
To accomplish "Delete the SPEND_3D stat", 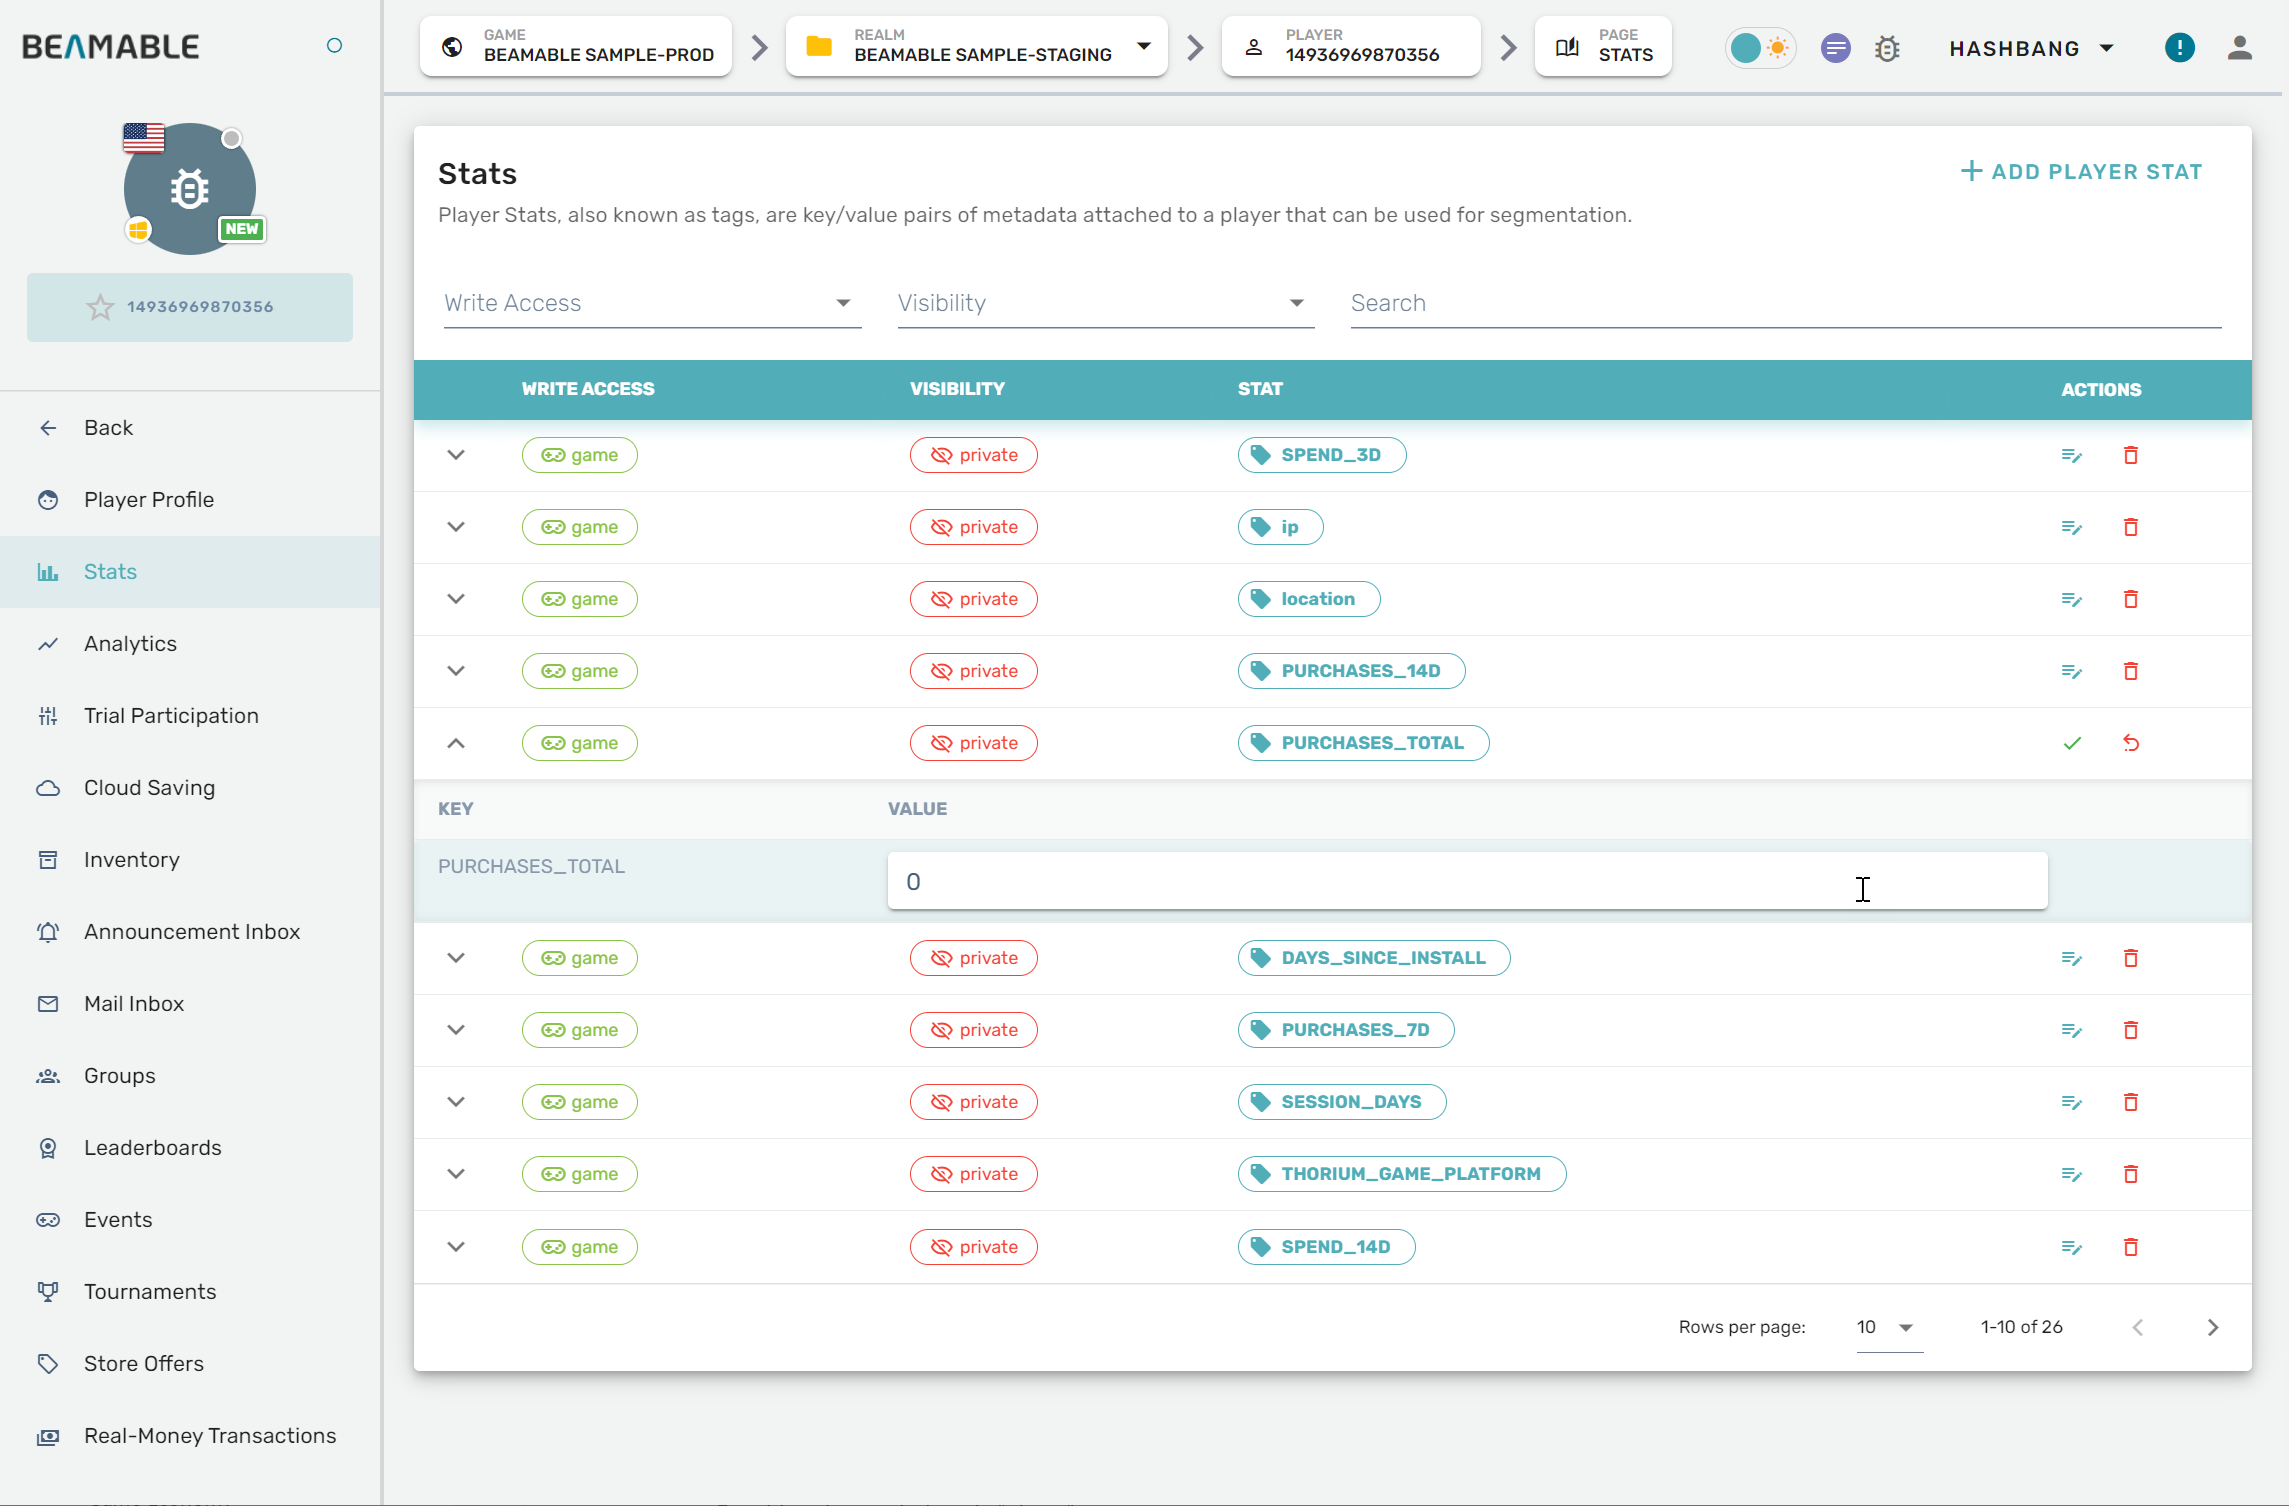I will tap(2131, 455).
